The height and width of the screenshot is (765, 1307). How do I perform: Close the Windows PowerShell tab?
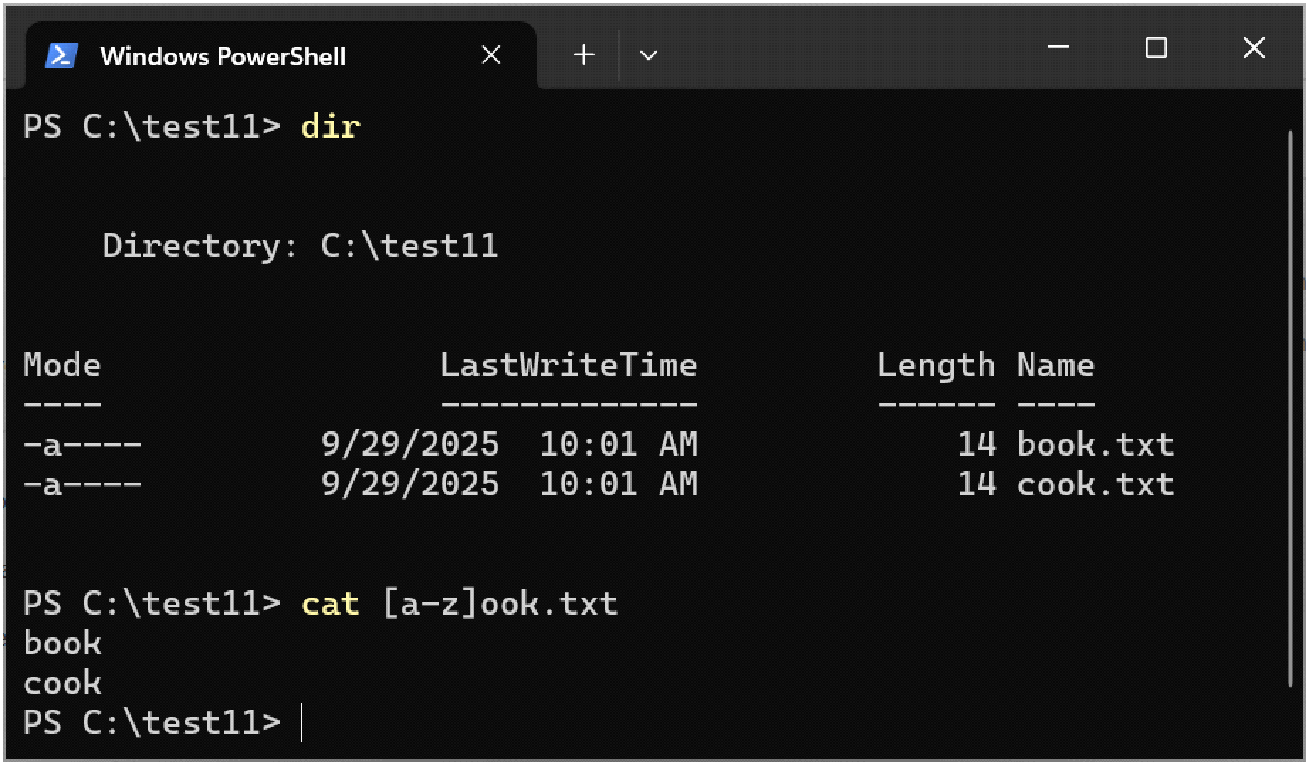[x=491, y=55]
